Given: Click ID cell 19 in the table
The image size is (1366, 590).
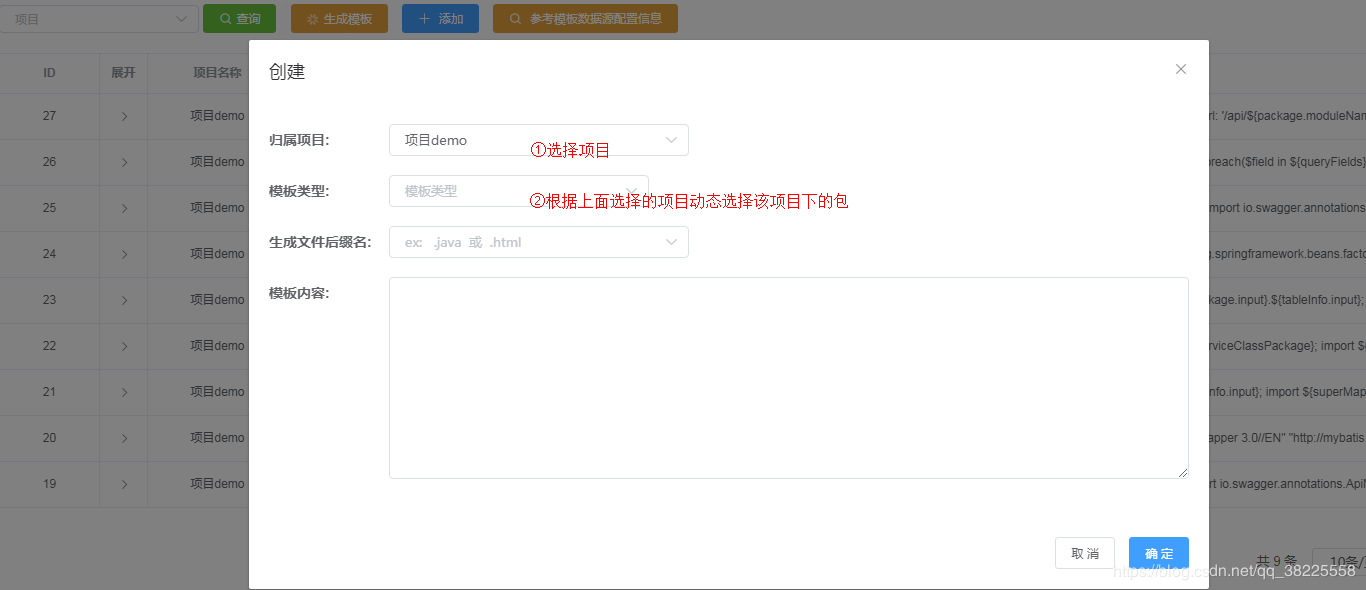Looking at the screenshot, I should click(49, 484).
